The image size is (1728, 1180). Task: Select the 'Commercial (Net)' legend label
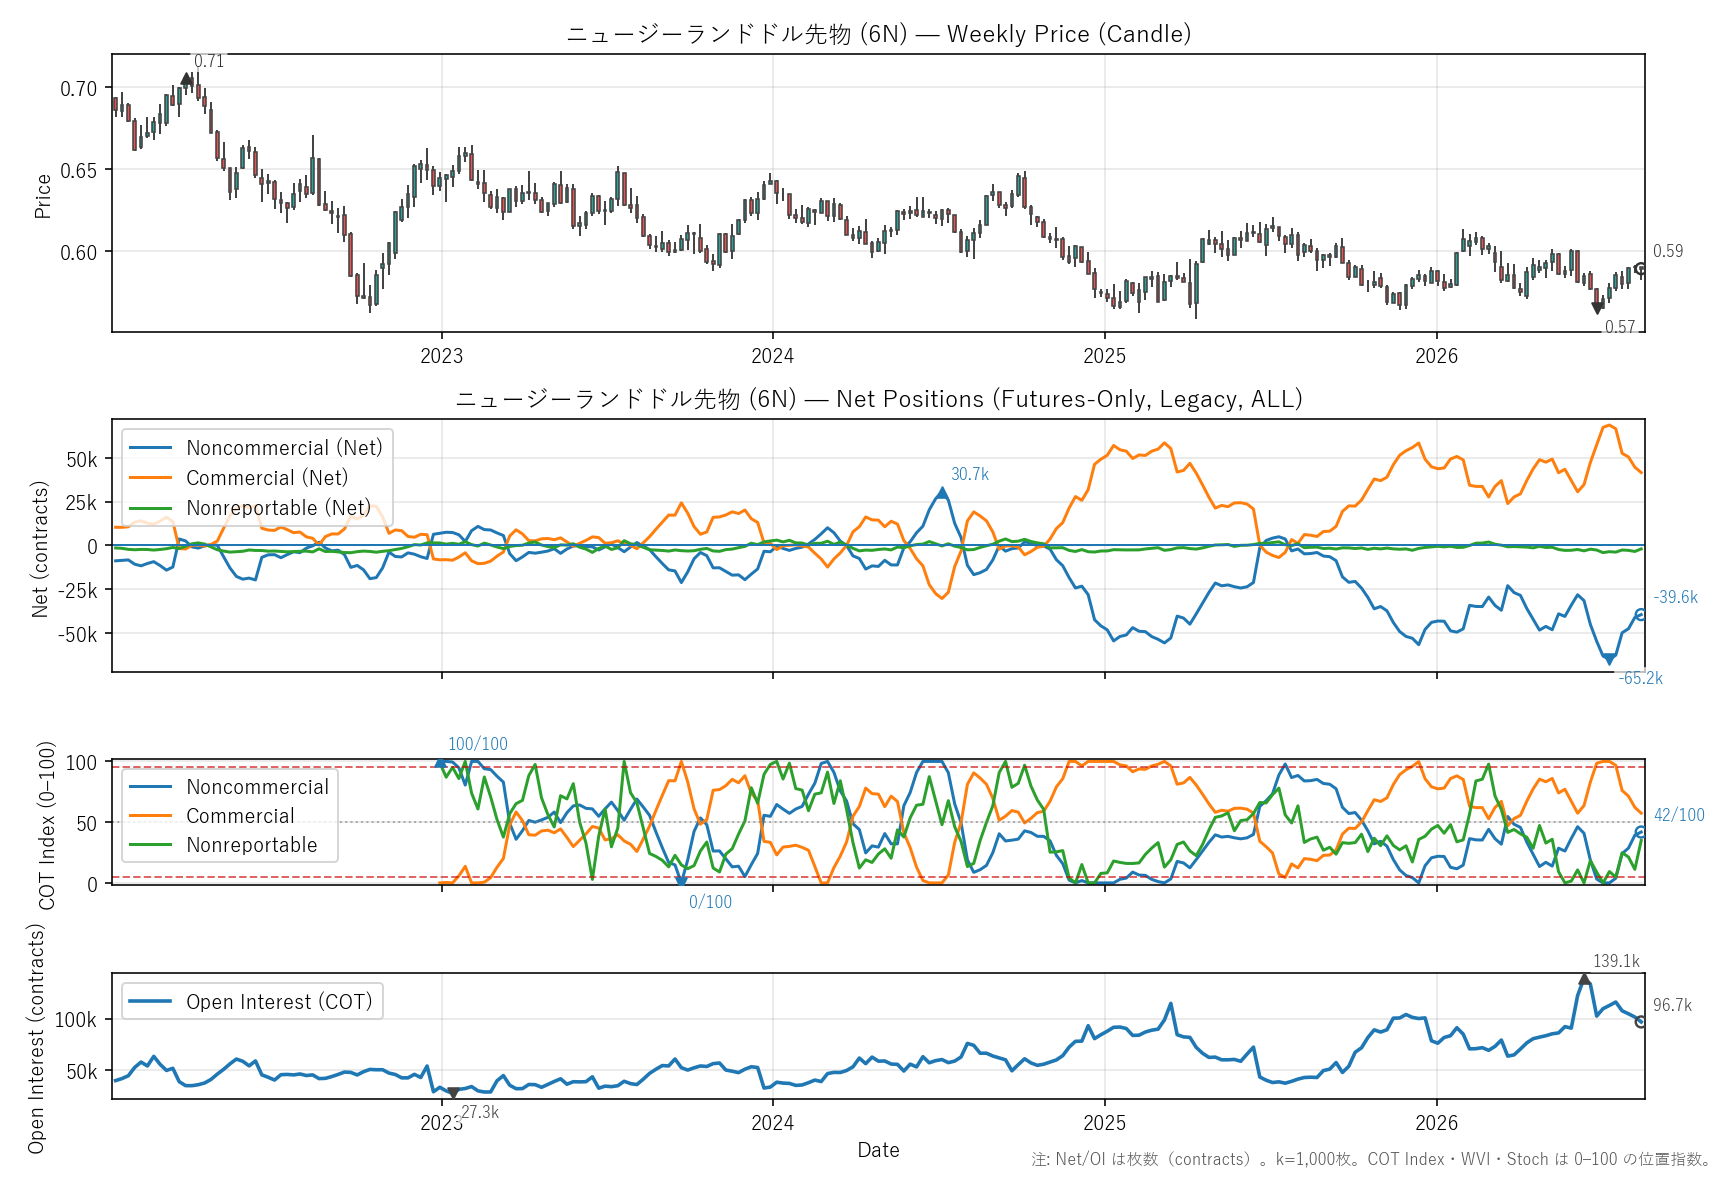point(267,478)
